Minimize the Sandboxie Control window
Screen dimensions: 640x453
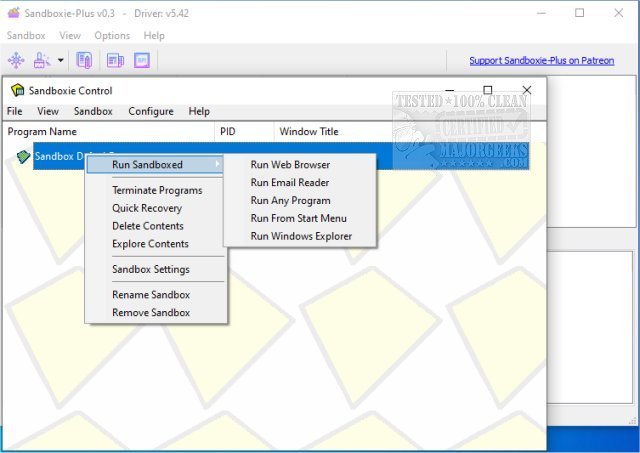tap(449, 90)
